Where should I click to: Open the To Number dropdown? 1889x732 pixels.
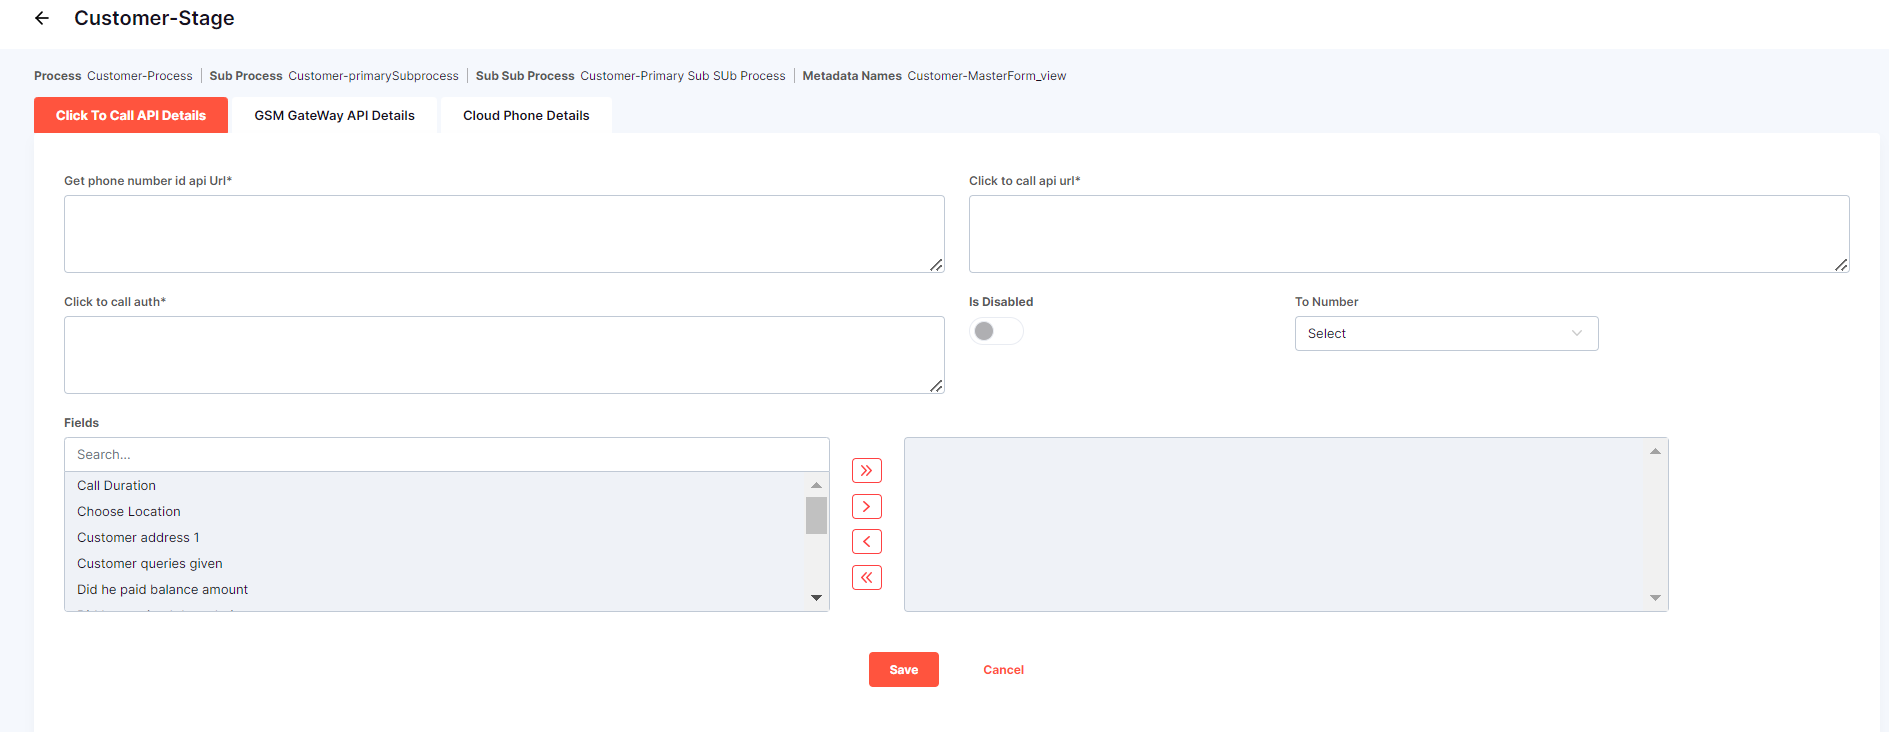point(1445,334)
